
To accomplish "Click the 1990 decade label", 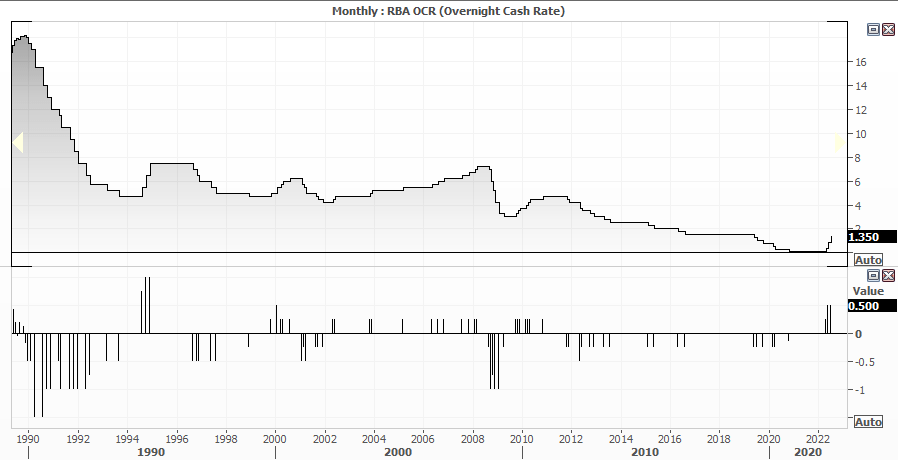I will coord(151,453).
